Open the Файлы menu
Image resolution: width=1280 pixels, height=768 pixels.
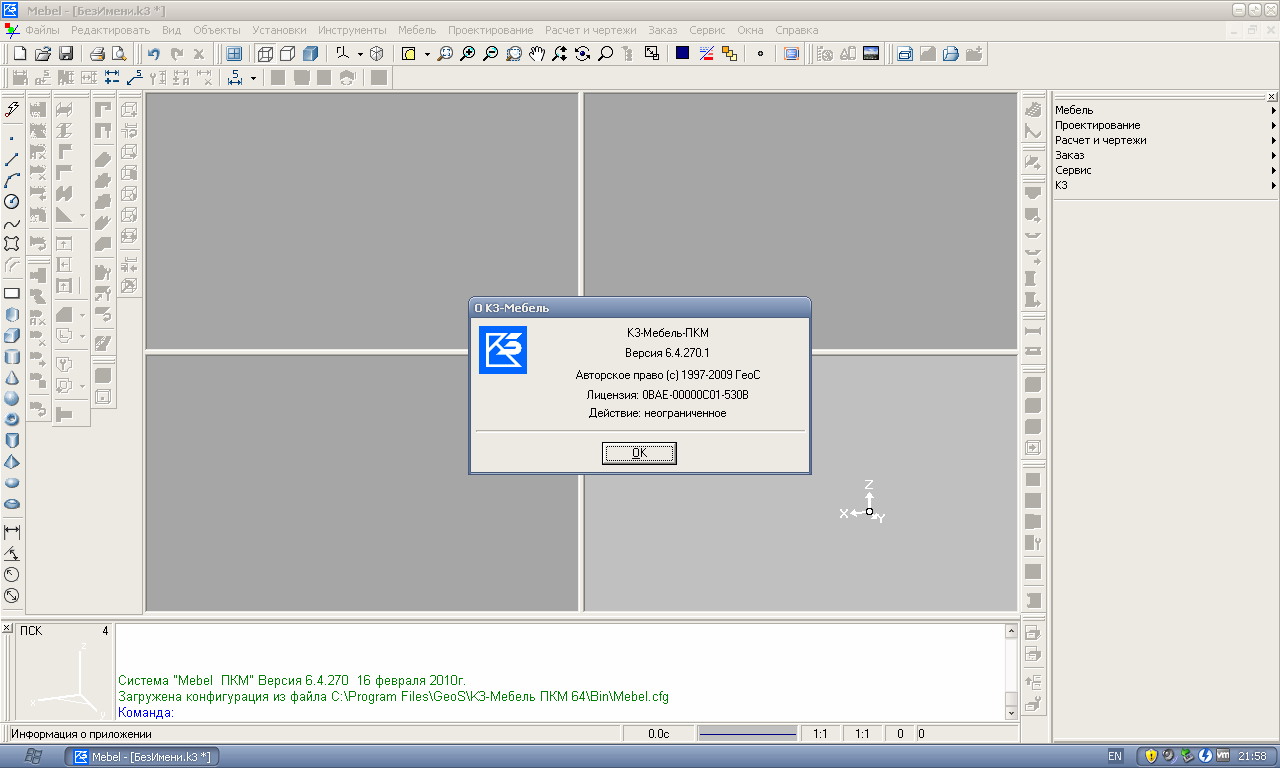(42, 30)
